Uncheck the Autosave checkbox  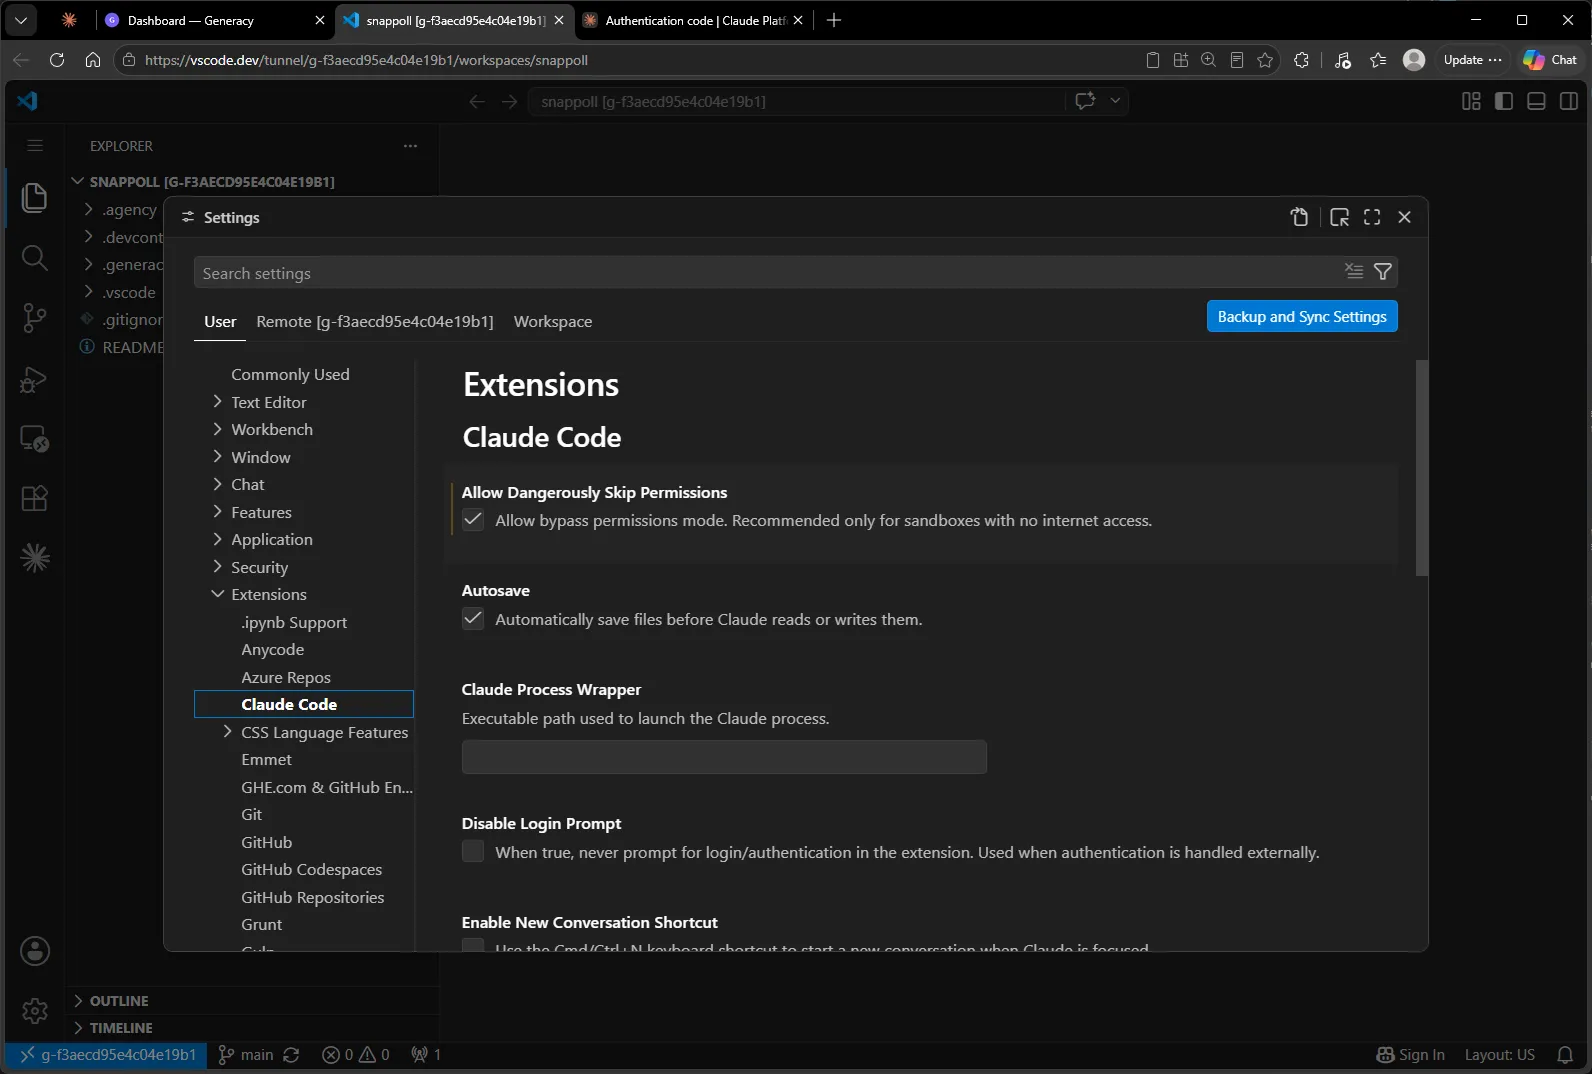pos(473,619)
